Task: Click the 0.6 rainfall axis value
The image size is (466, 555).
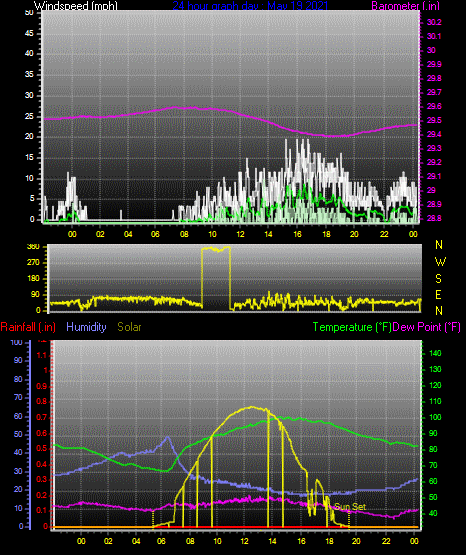Action: pos(42,434)
